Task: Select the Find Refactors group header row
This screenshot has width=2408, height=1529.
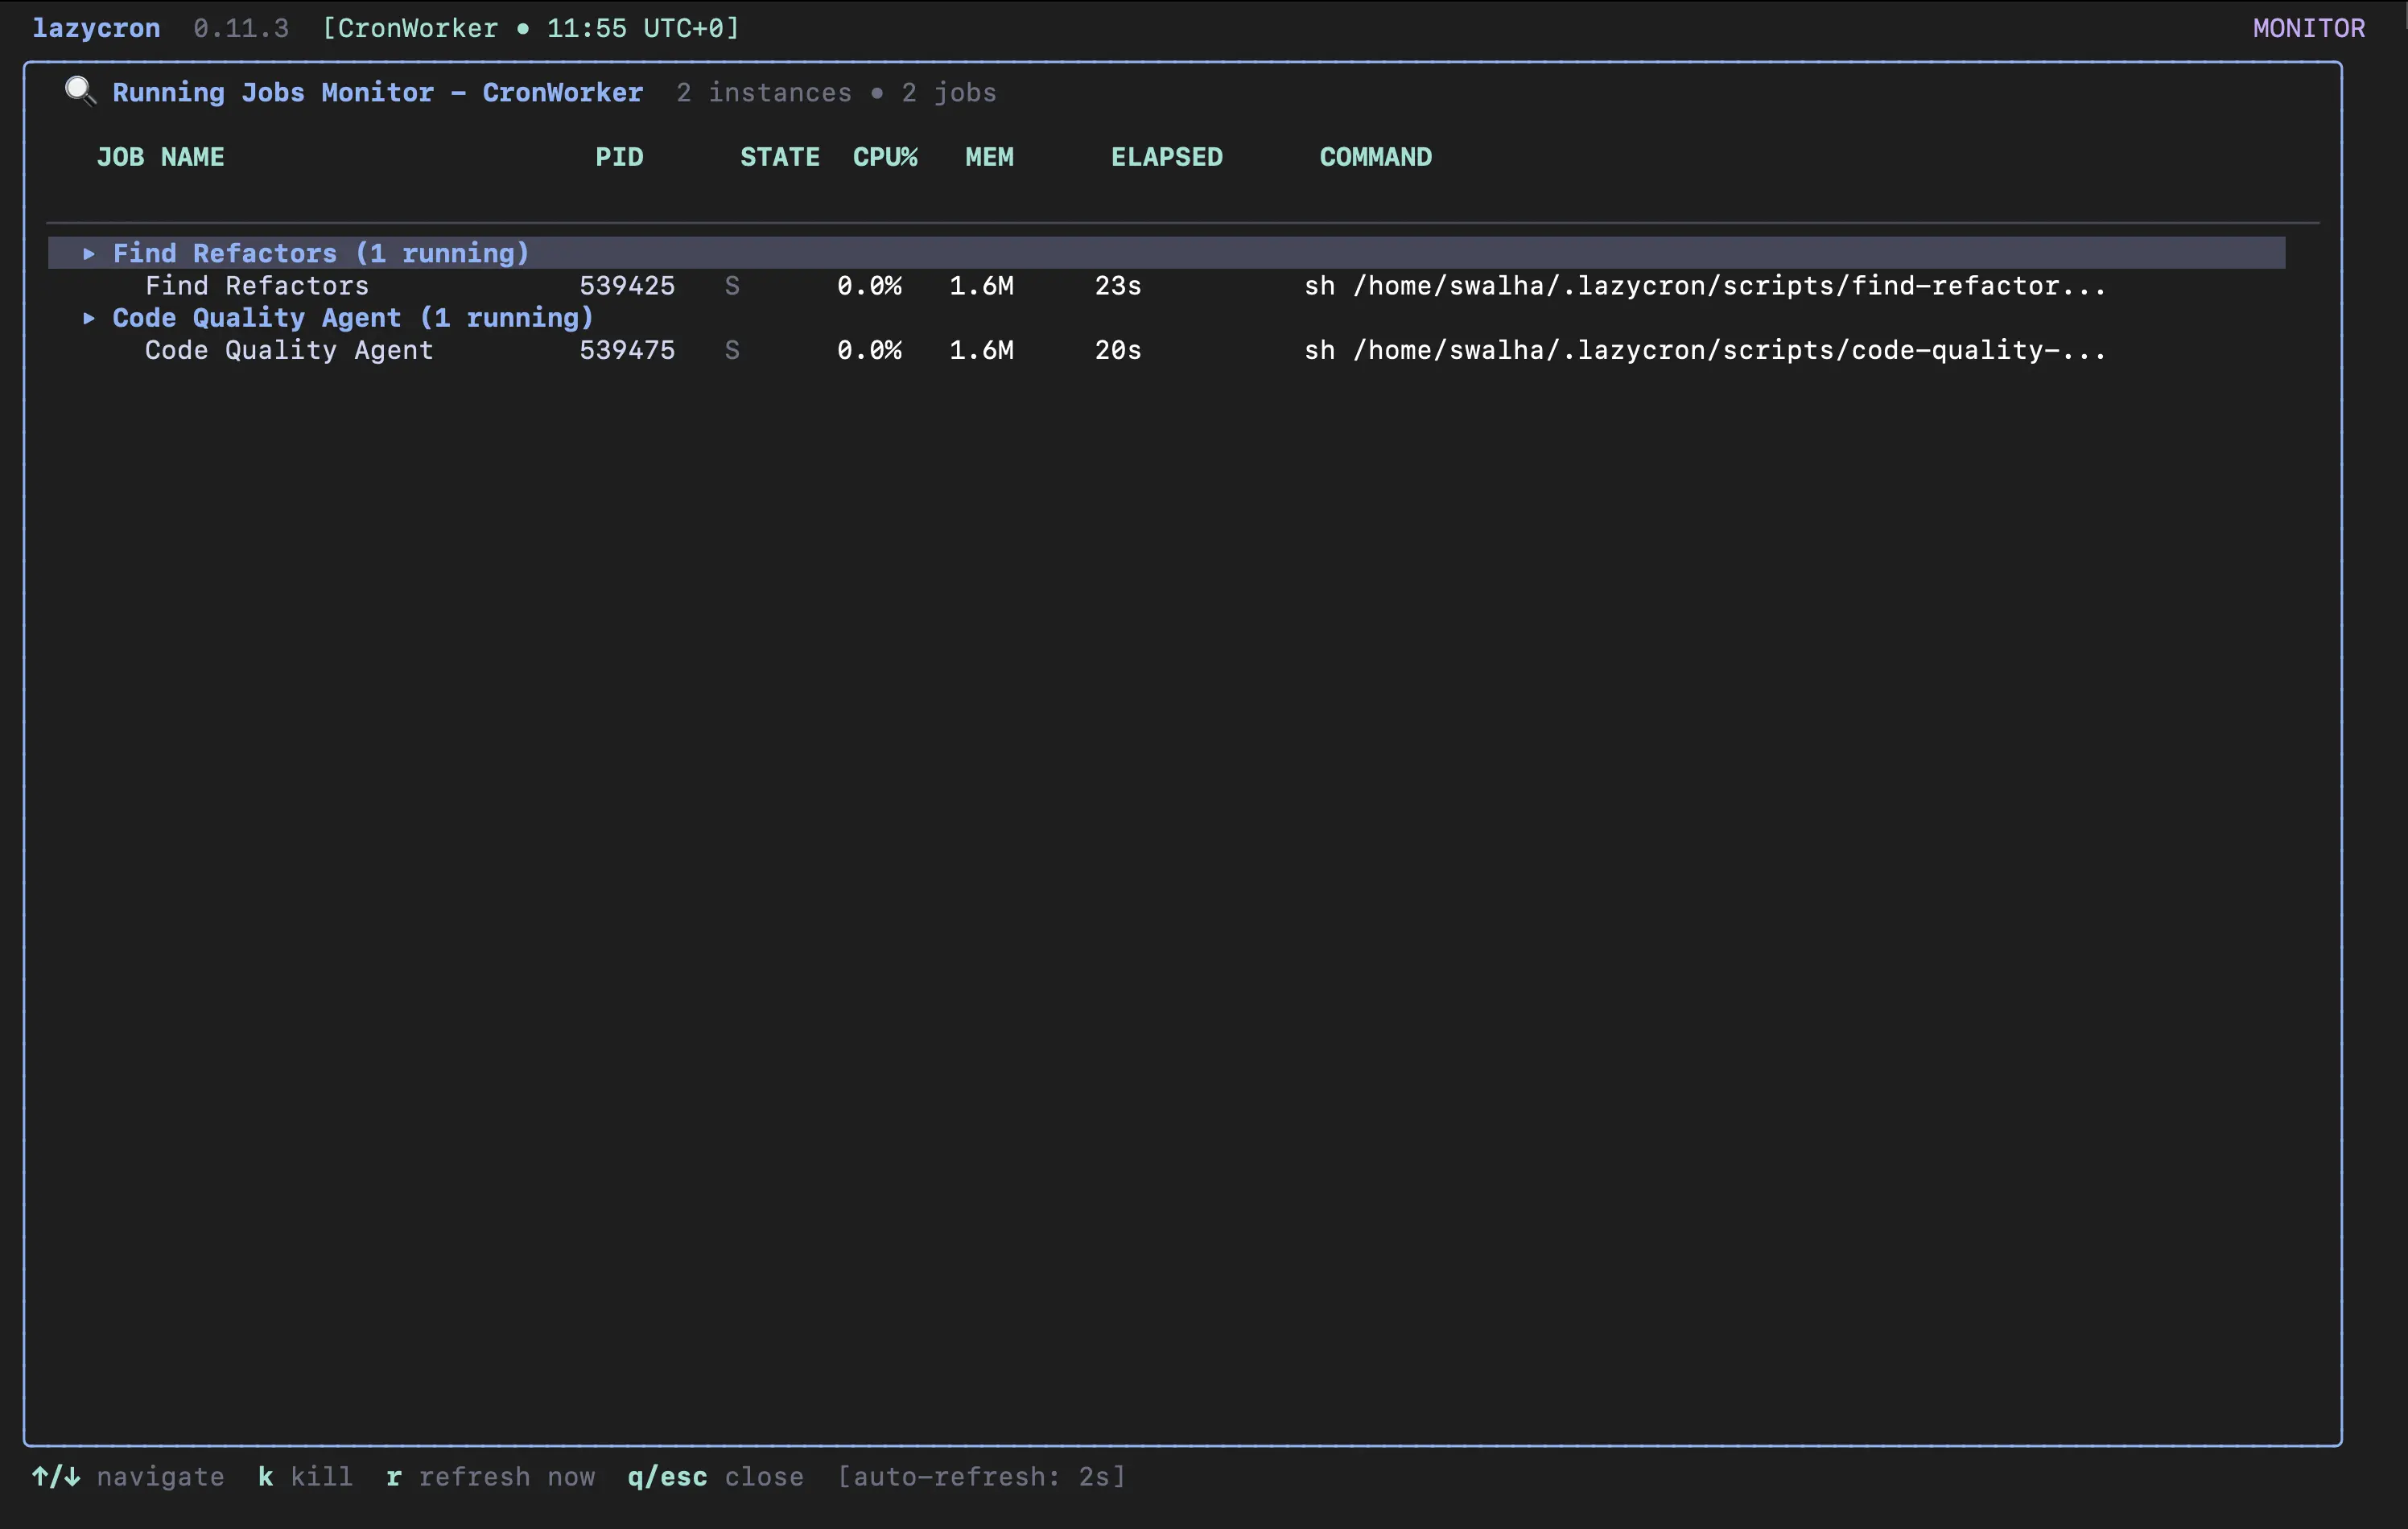Action: click(x=320, y=253)
